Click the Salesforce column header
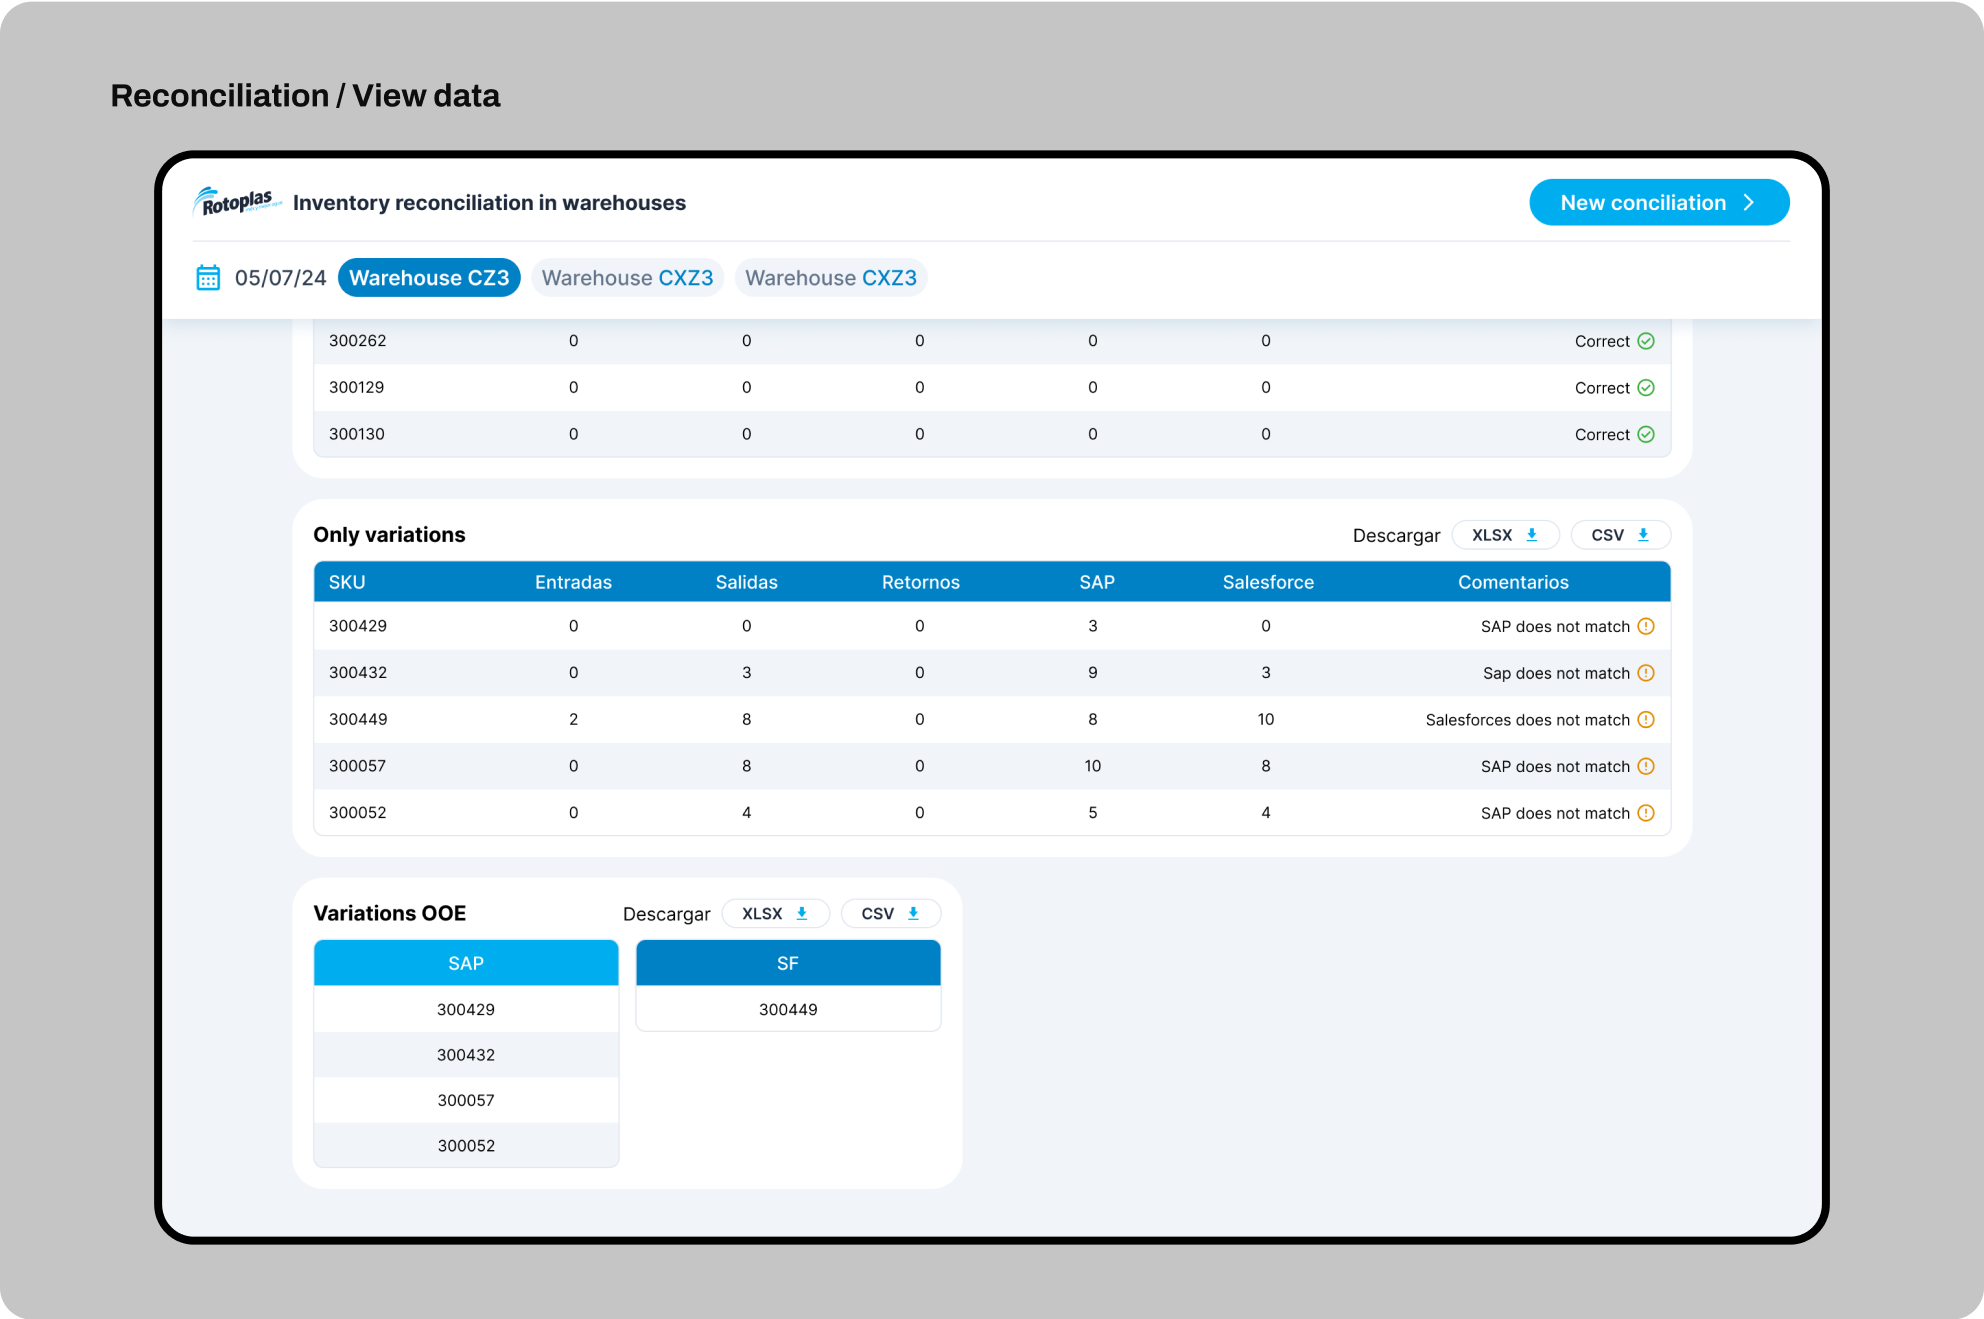Viewport: 1984px width, 1319px height. tap(1268, 582)
